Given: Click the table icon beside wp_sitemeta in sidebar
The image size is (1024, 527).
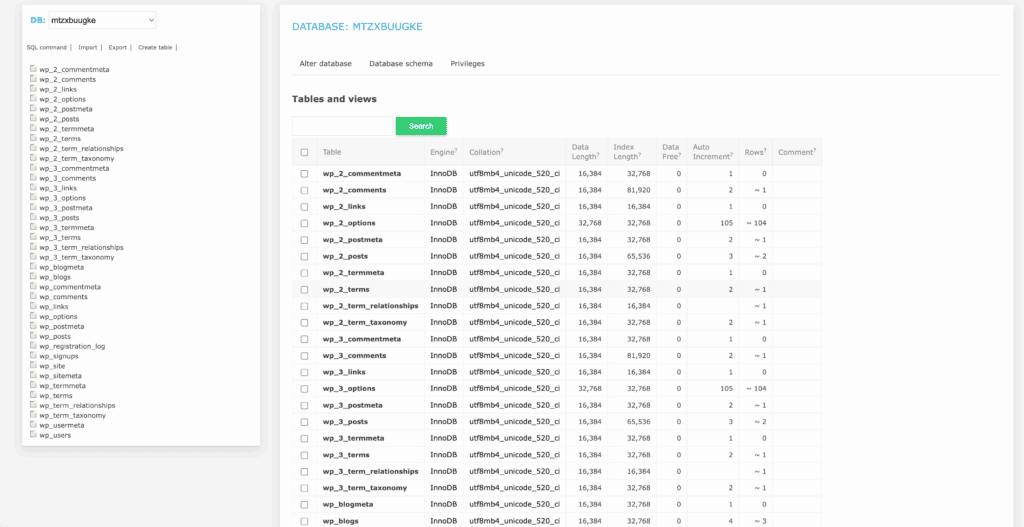Looking at the screenshot, I should (x=33, y=375).
